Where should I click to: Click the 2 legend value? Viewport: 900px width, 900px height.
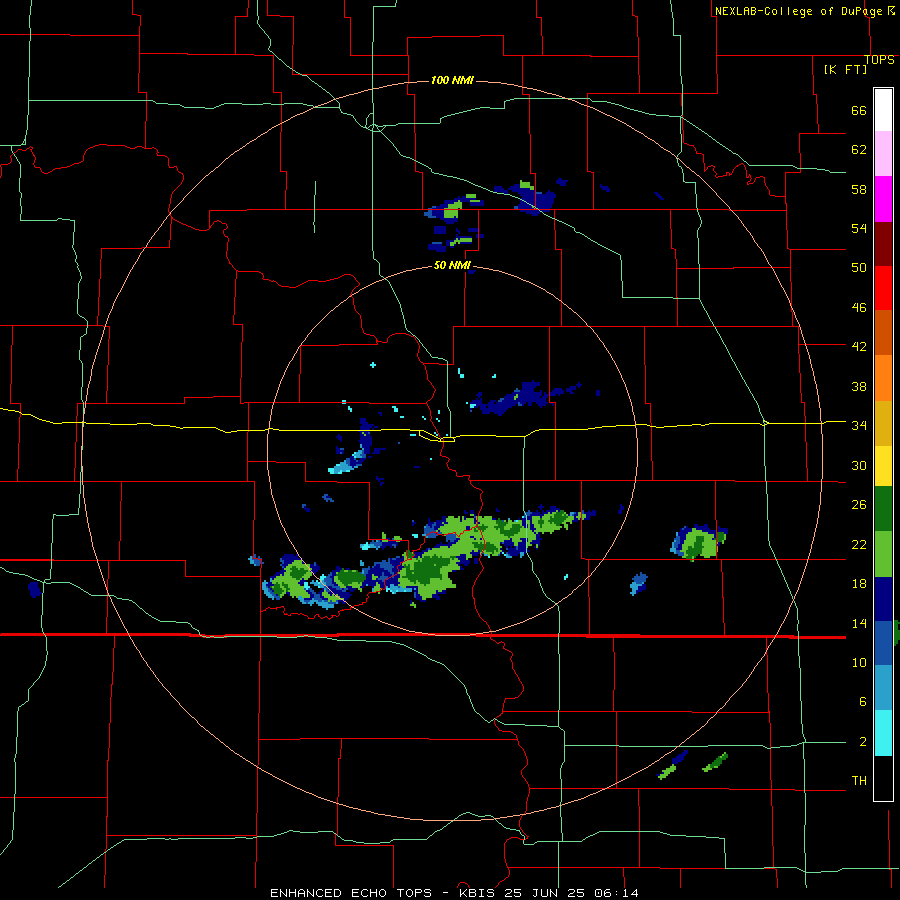click(862, 742)
